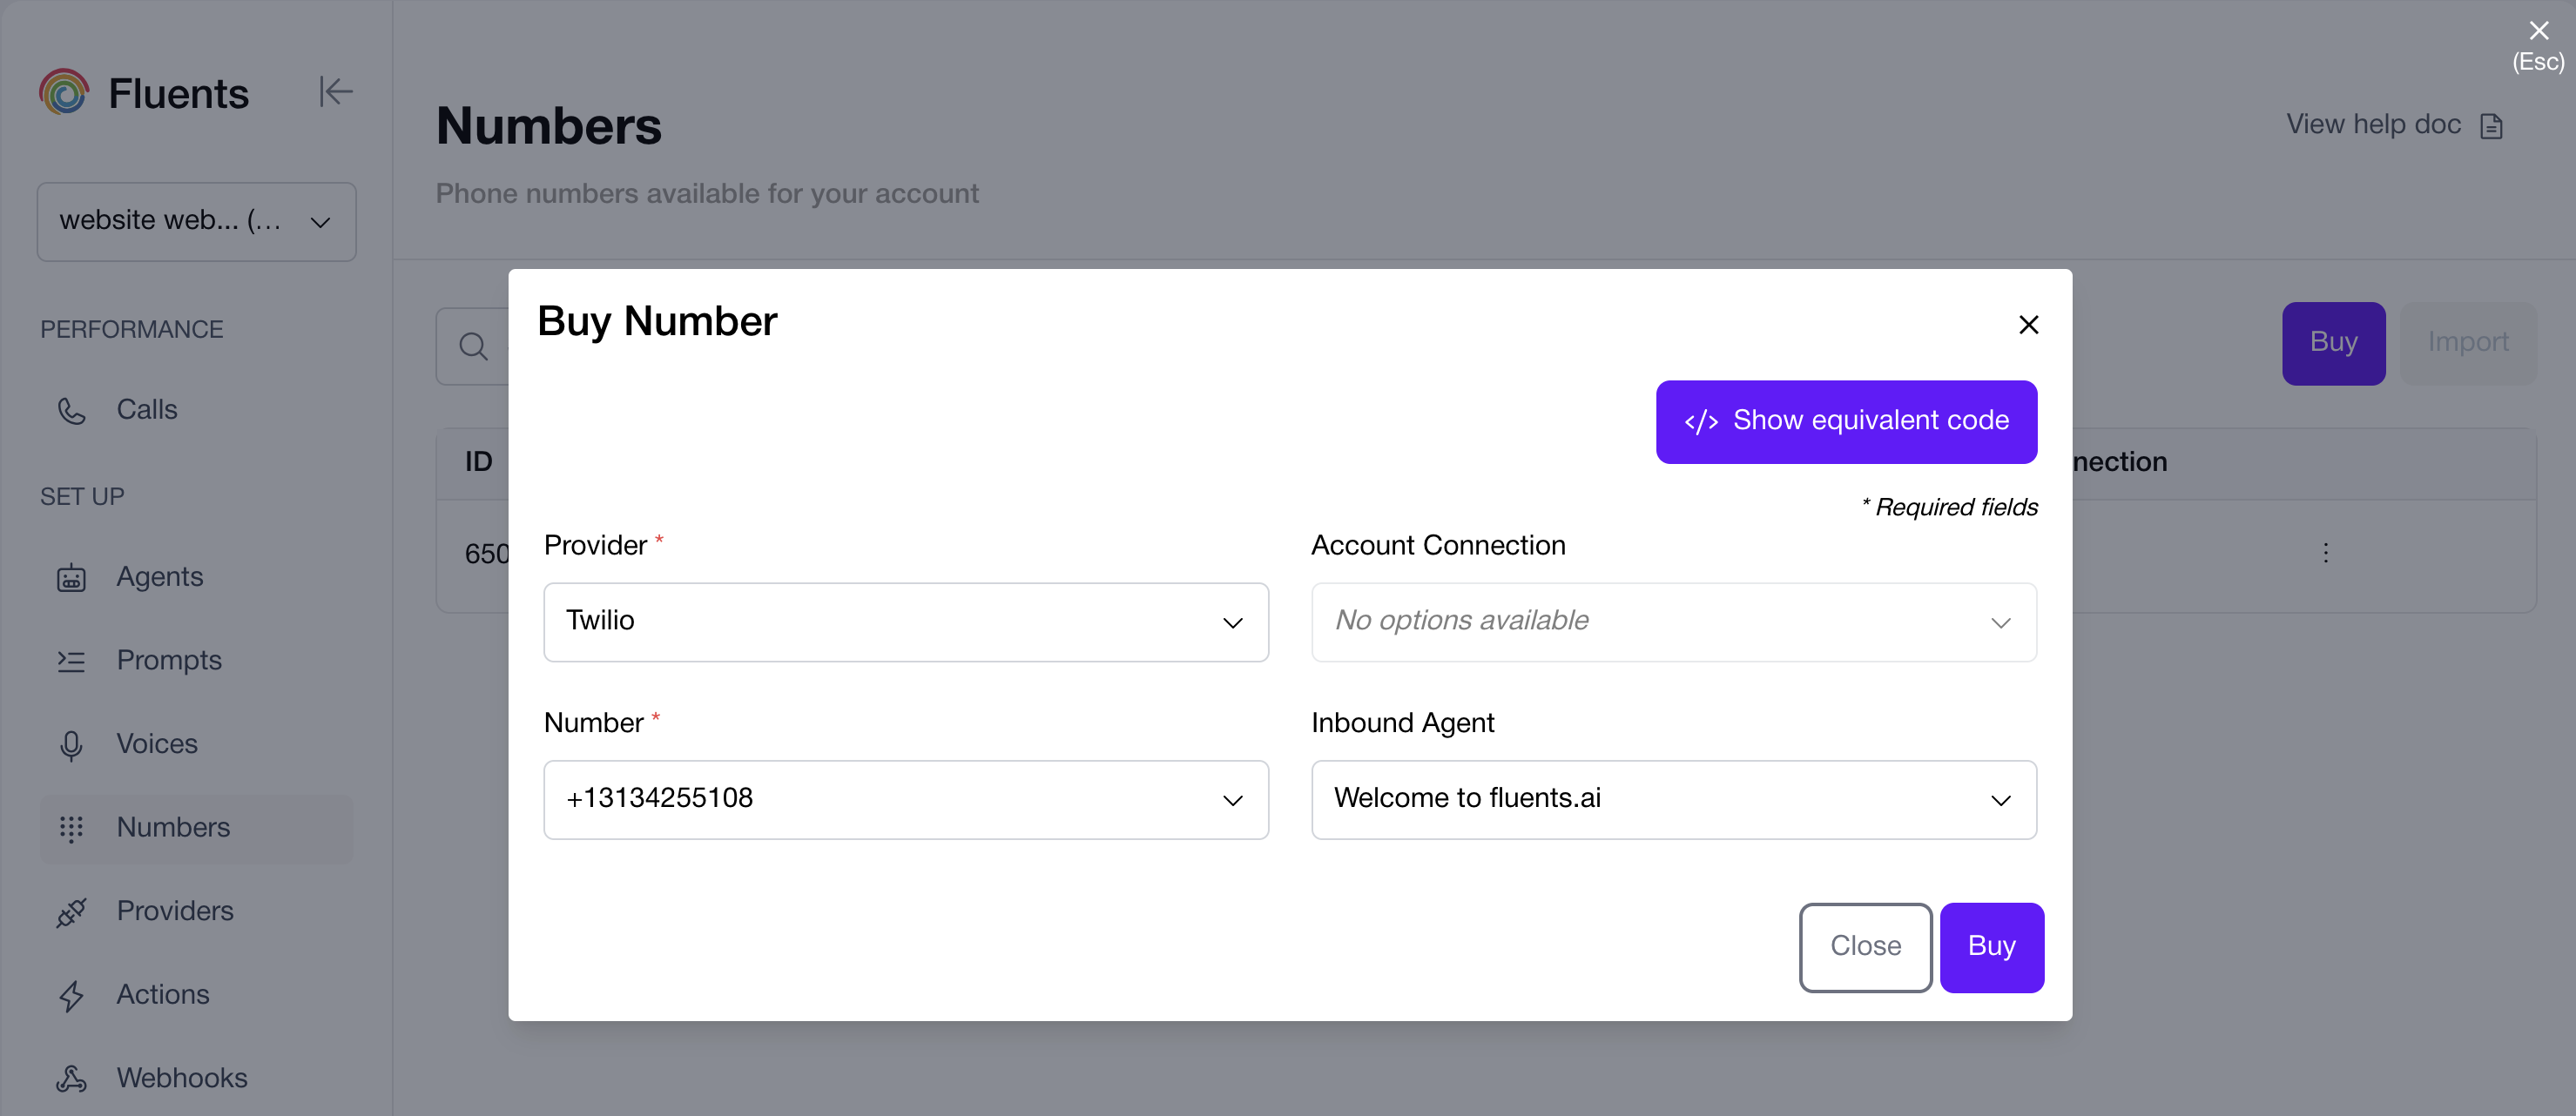Viewport: 2576px width, 1116px height.
Task: Dismiss overlay with top-right Esc X
Action: pos(2538,31)
